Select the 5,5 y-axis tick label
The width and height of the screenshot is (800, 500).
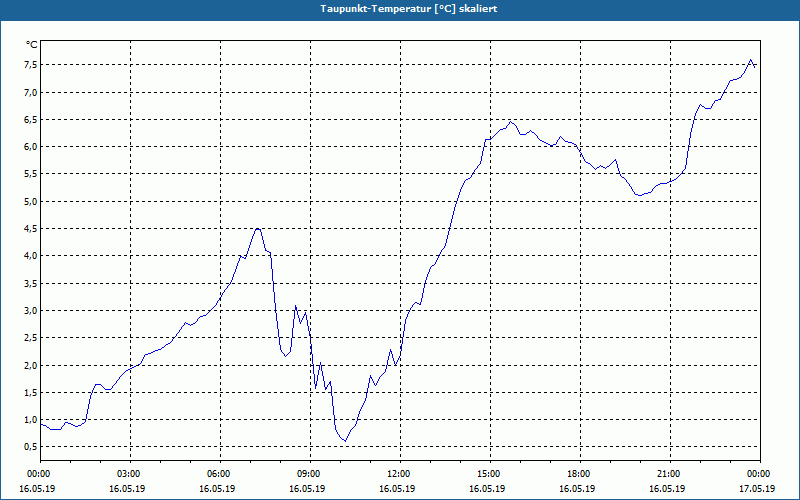tap(30, 174)
